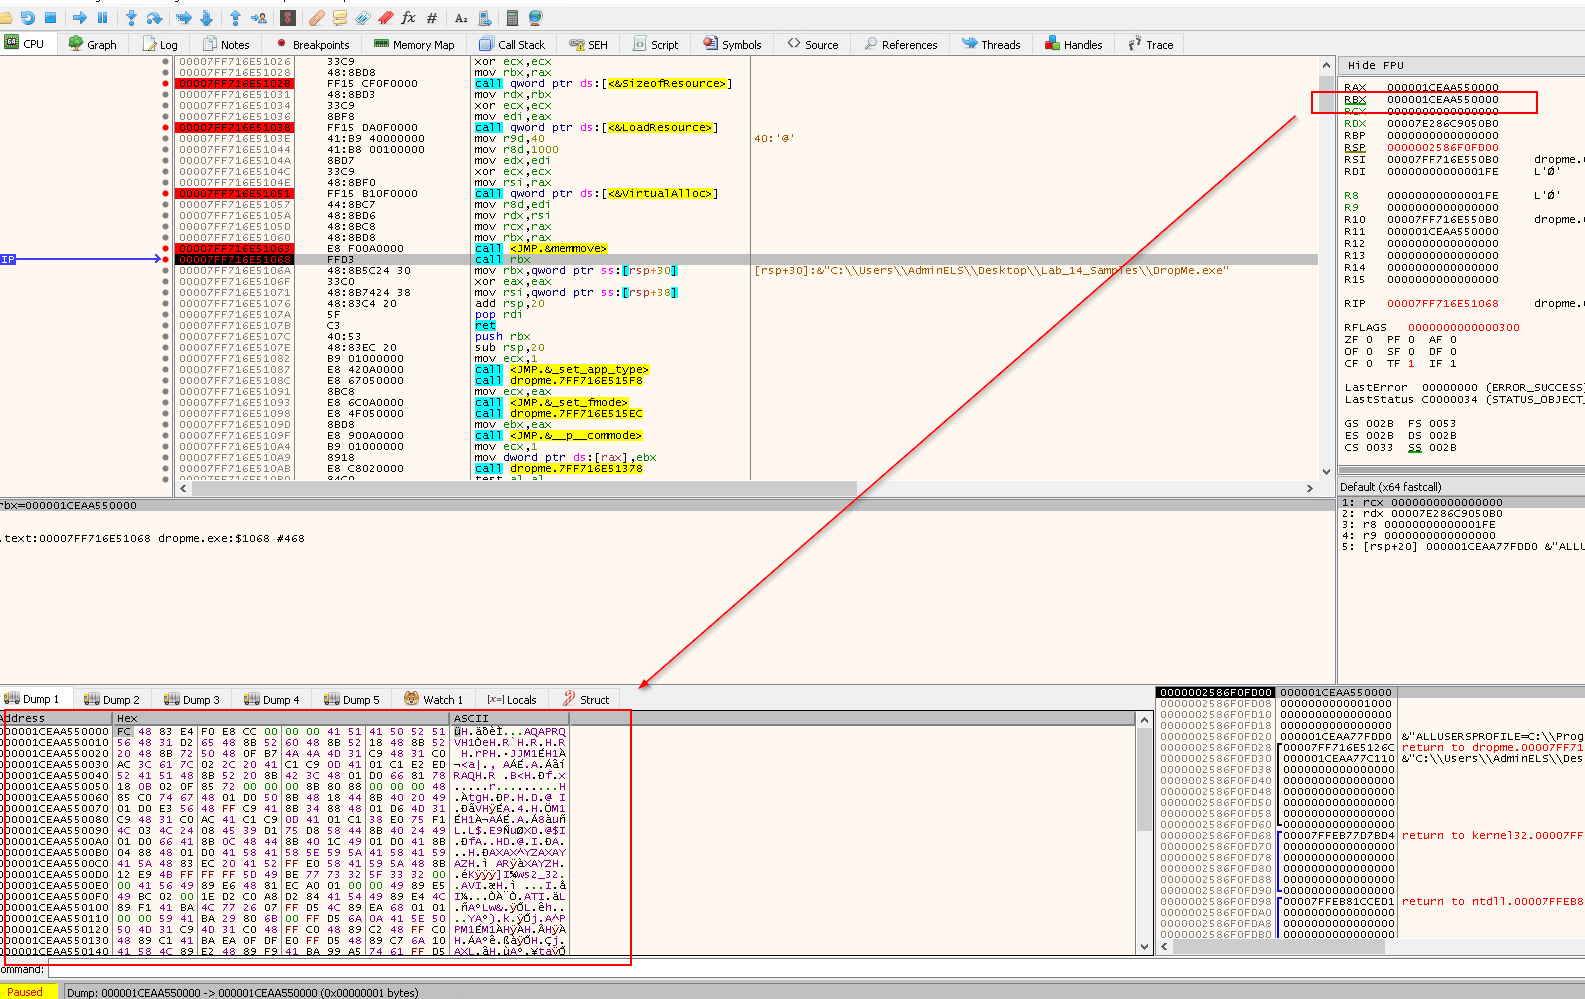Pause execution using the pause icon
This screenshot has width=1585, height=999.
(x=102, y=18)
